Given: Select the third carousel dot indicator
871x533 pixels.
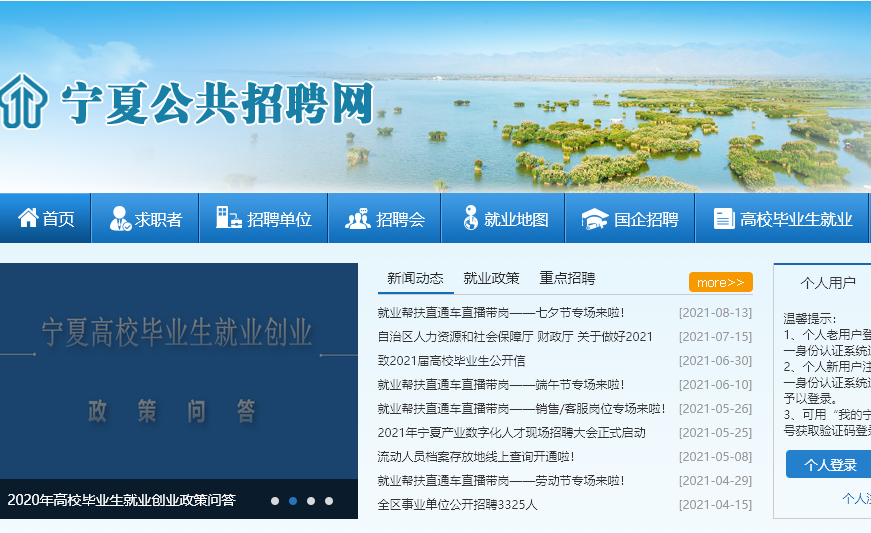Looking at the screenshot, I should coord(311,501).
